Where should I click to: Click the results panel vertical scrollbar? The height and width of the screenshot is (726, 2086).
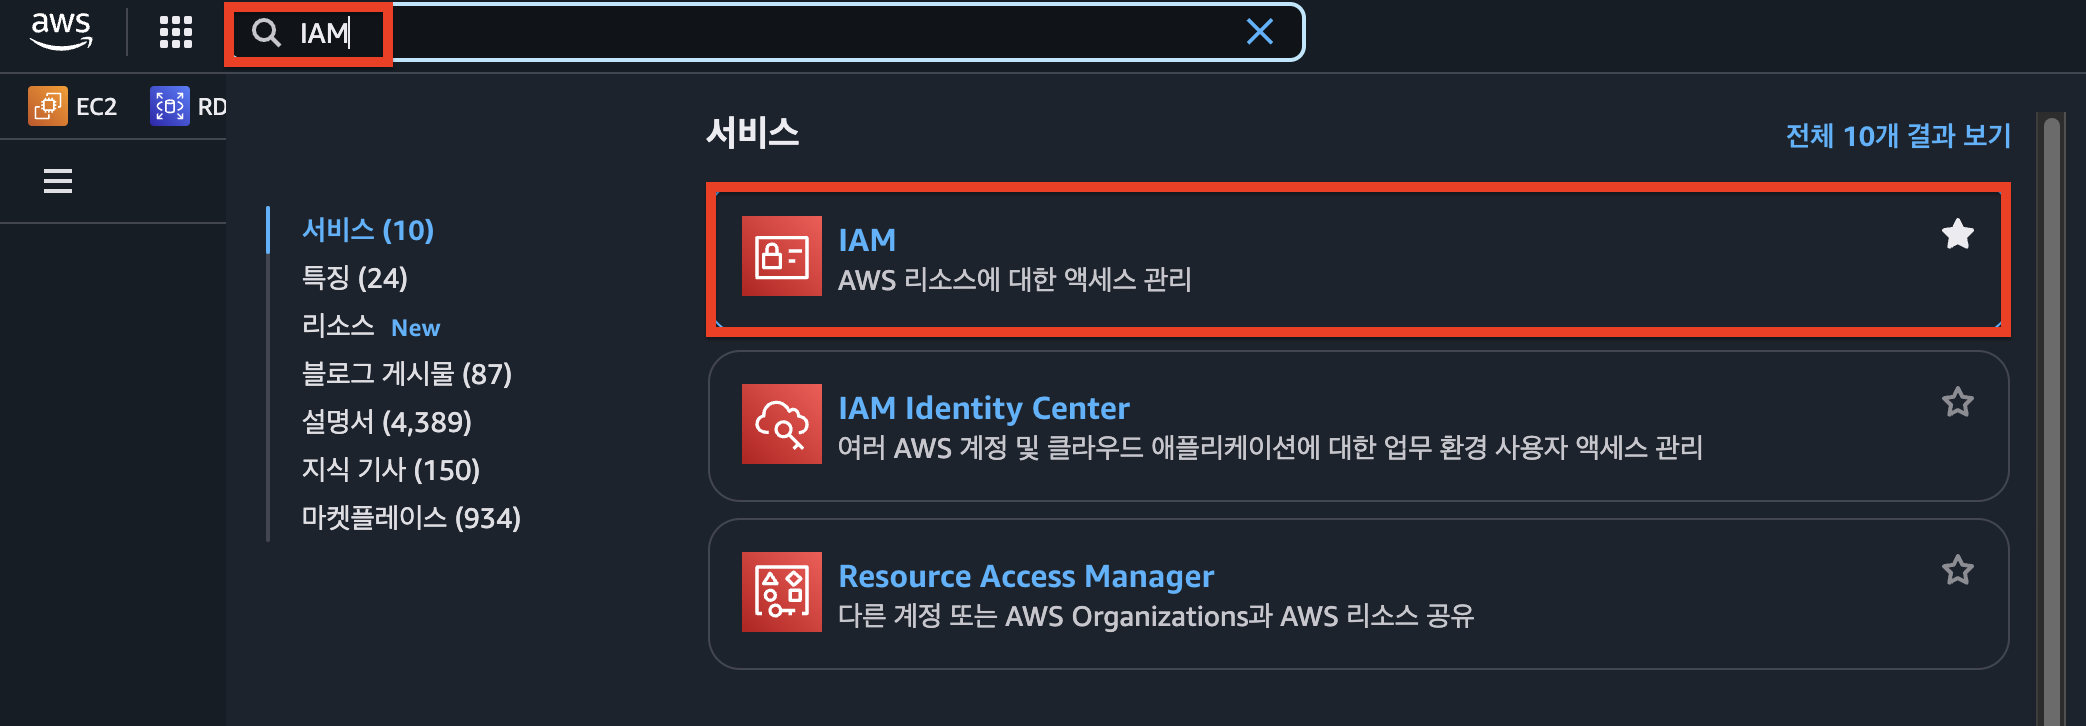tap(2052, 420)
